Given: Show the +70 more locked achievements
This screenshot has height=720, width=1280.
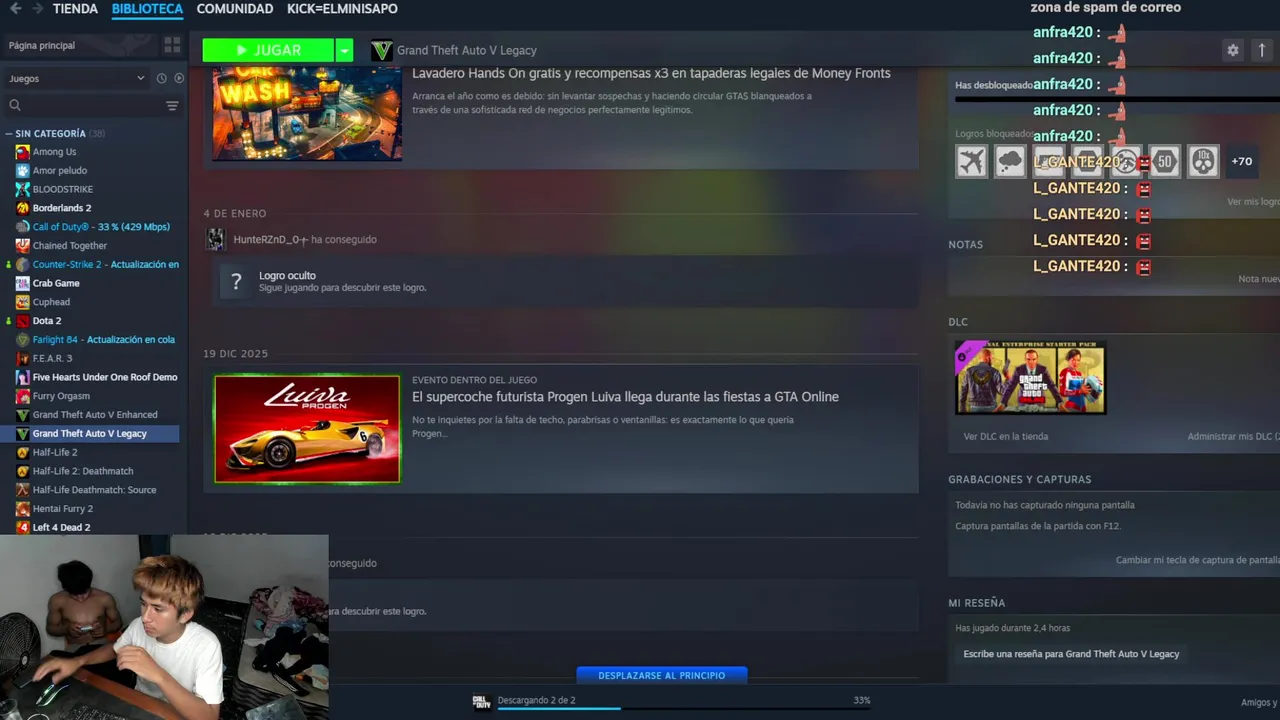Looking at the screenshot, I should [1241, 161].
